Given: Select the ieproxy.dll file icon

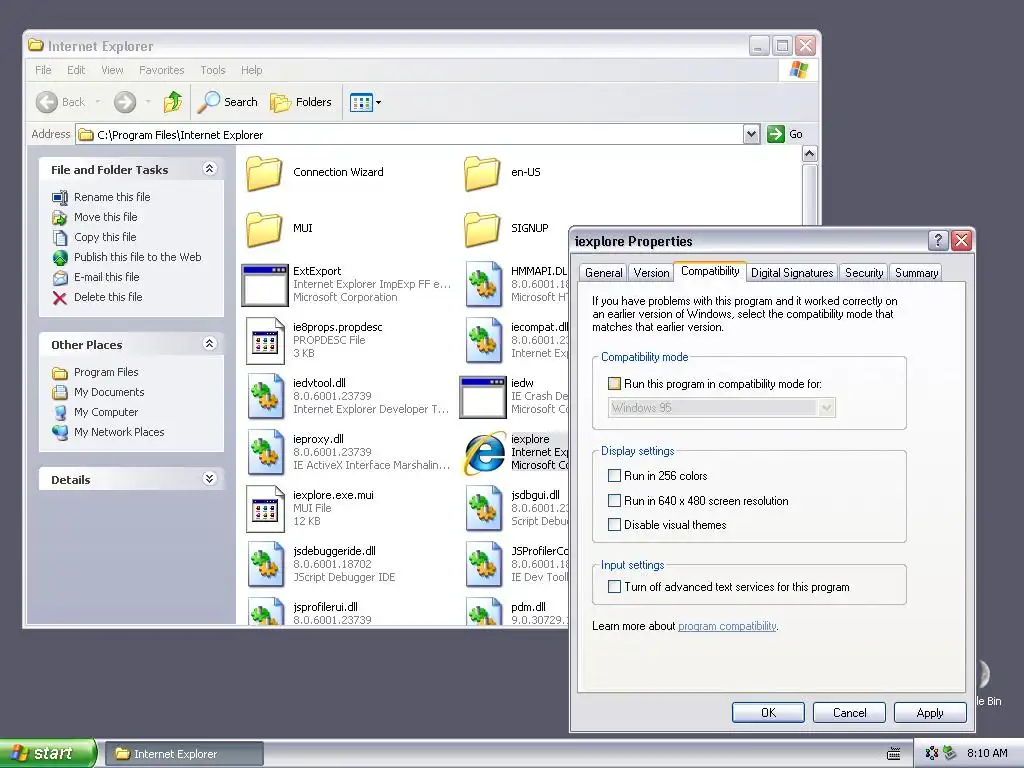Looking at the screenshot, I should point(265,452).
